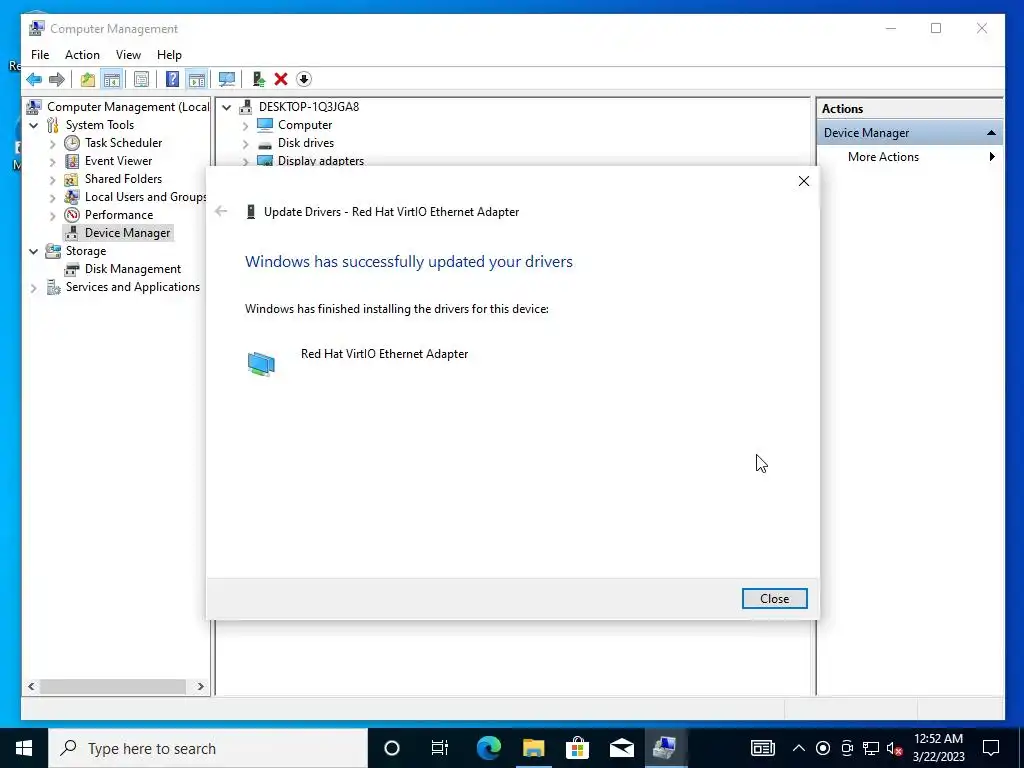Collapse the Storage tree node

click(34, 251)
